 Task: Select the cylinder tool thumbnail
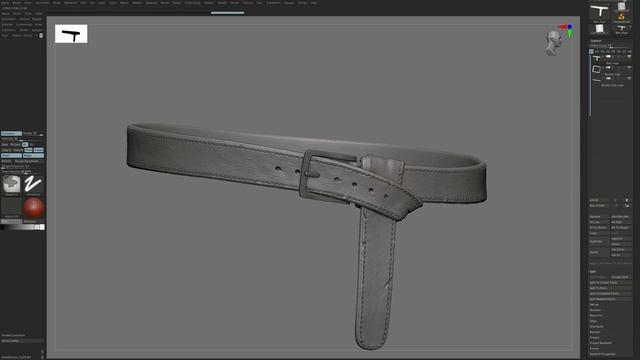click(621, 6)
